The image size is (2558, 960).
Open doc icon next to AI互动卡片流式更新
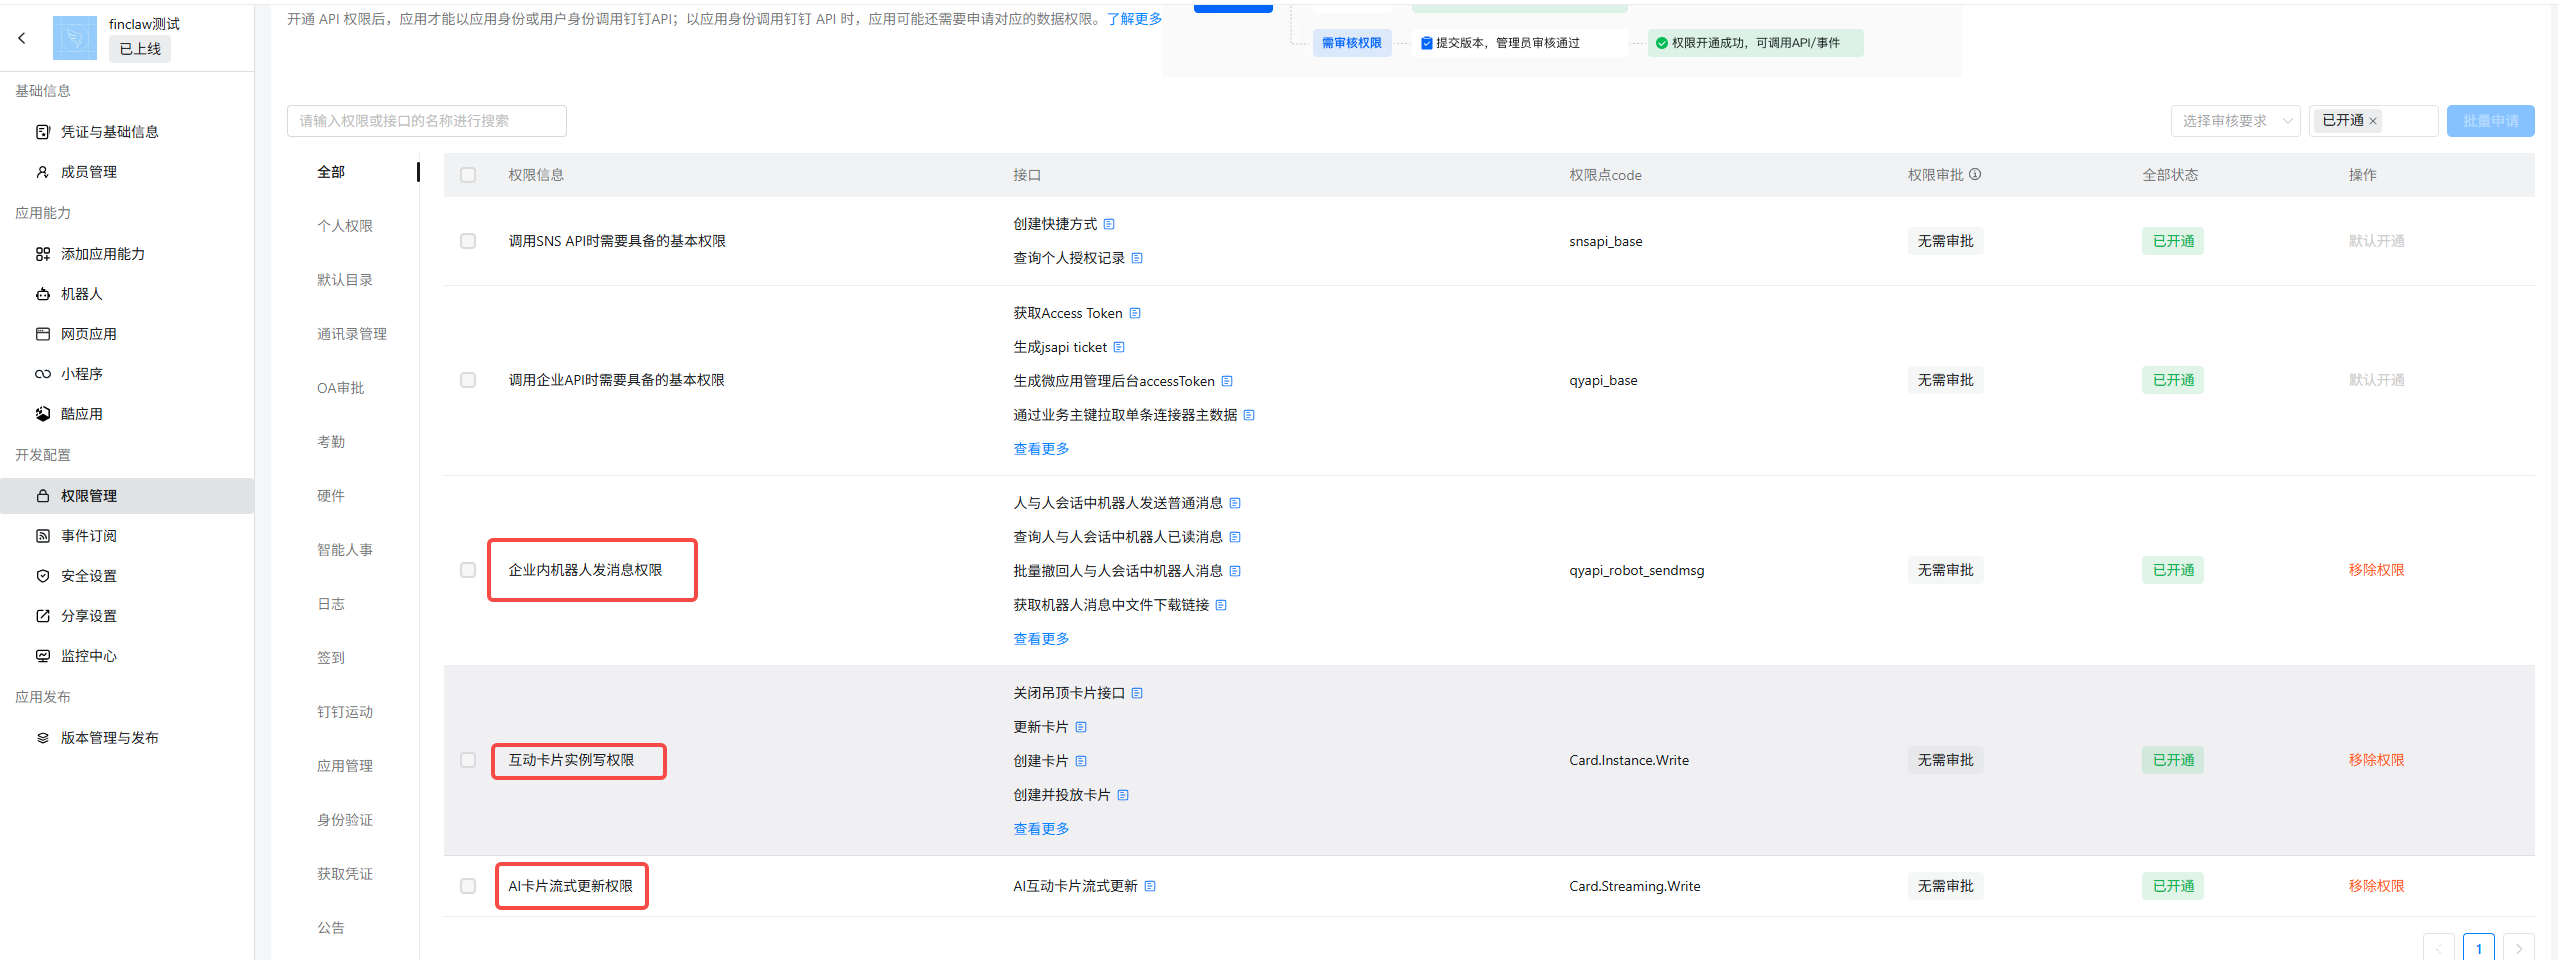click(1150, 886)
